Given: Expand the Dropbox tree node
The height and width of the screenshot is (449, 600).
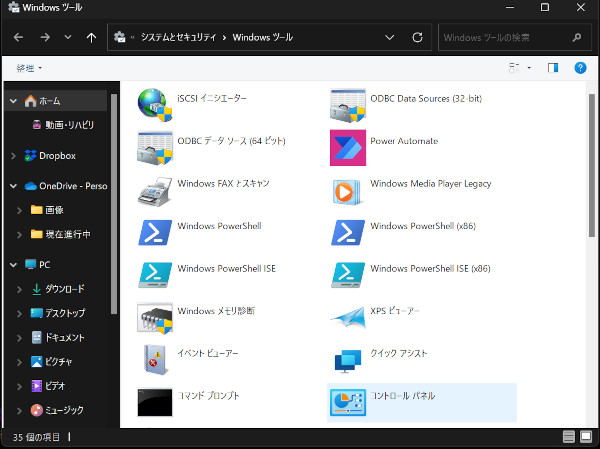Looking at the screenshot, I should coord(13,156).
